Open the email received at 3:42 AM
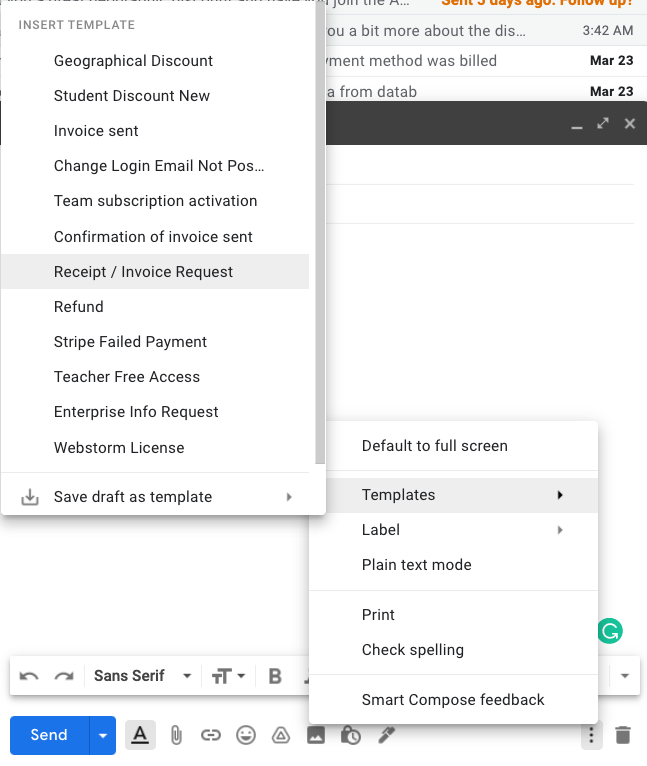 486,31
